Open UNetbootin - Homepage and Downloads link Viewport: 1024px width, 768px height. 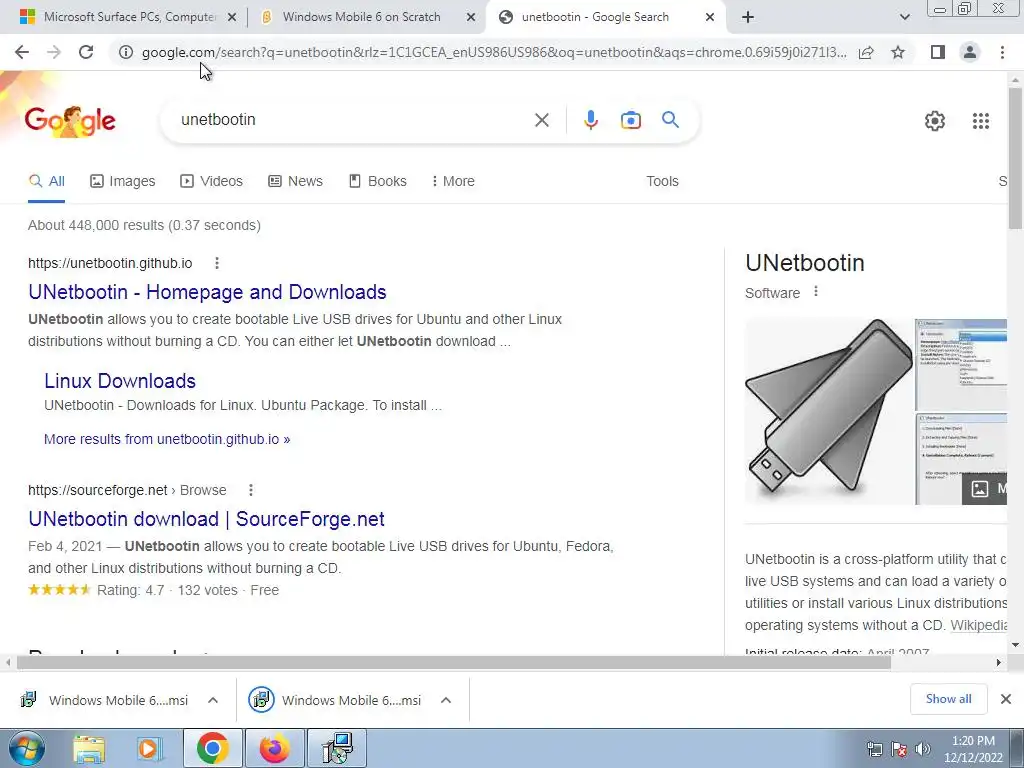[207, 292]
